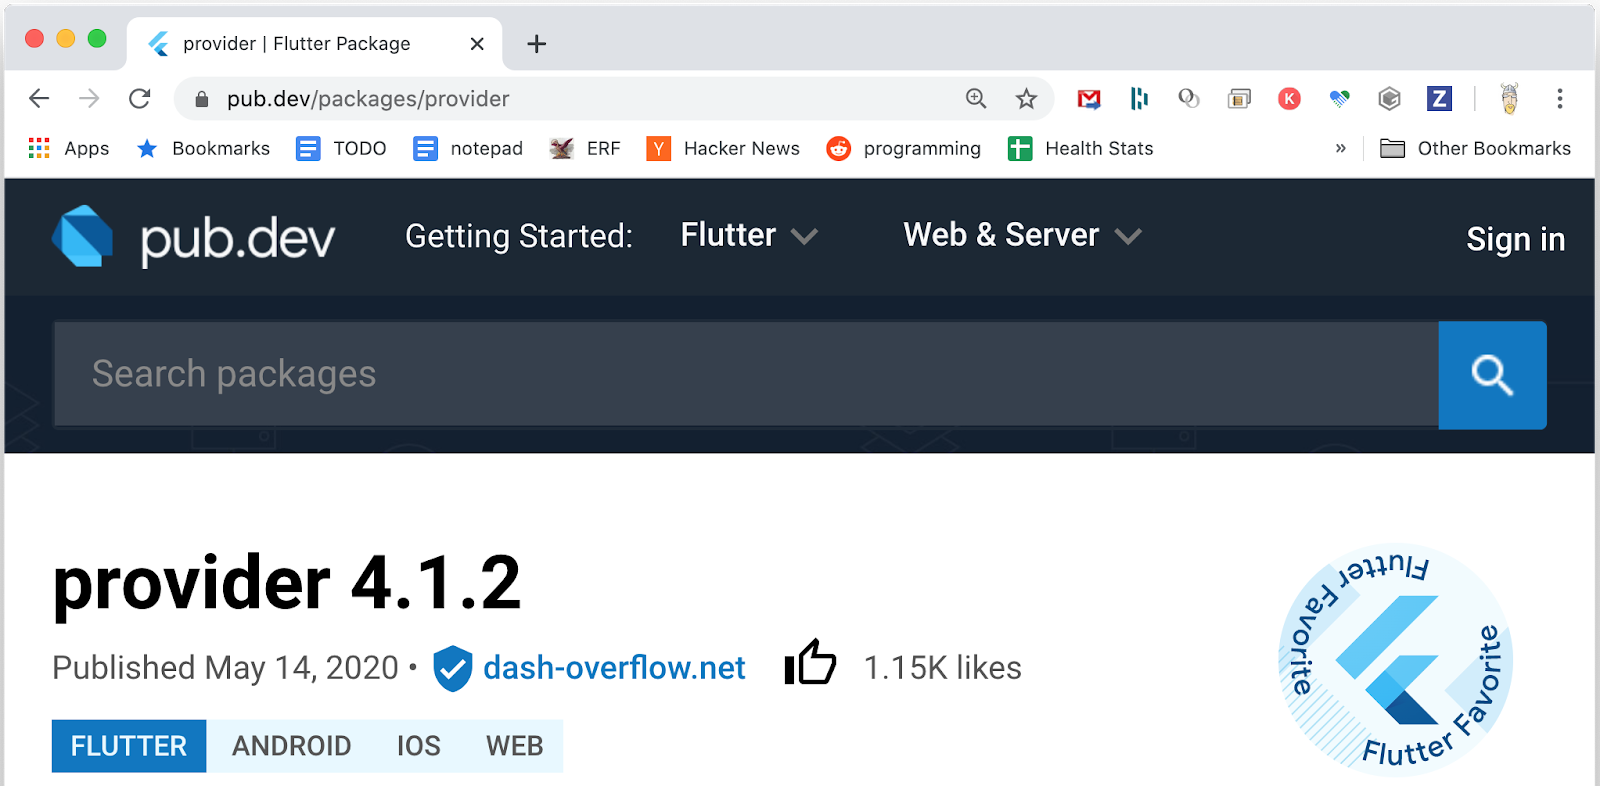The width and height of the screenshot is (1600, 786).
Task: Click the Dart logo on pub.dev header
Action: pyautogui.click(x=82, y=237)
